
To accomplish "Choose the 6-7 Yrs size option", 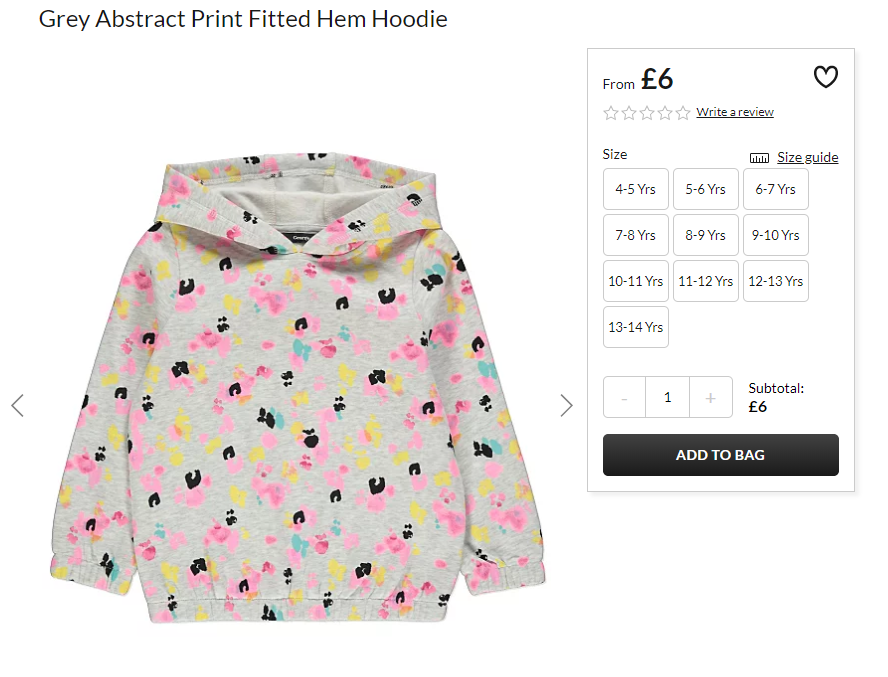I will (776, 189).
